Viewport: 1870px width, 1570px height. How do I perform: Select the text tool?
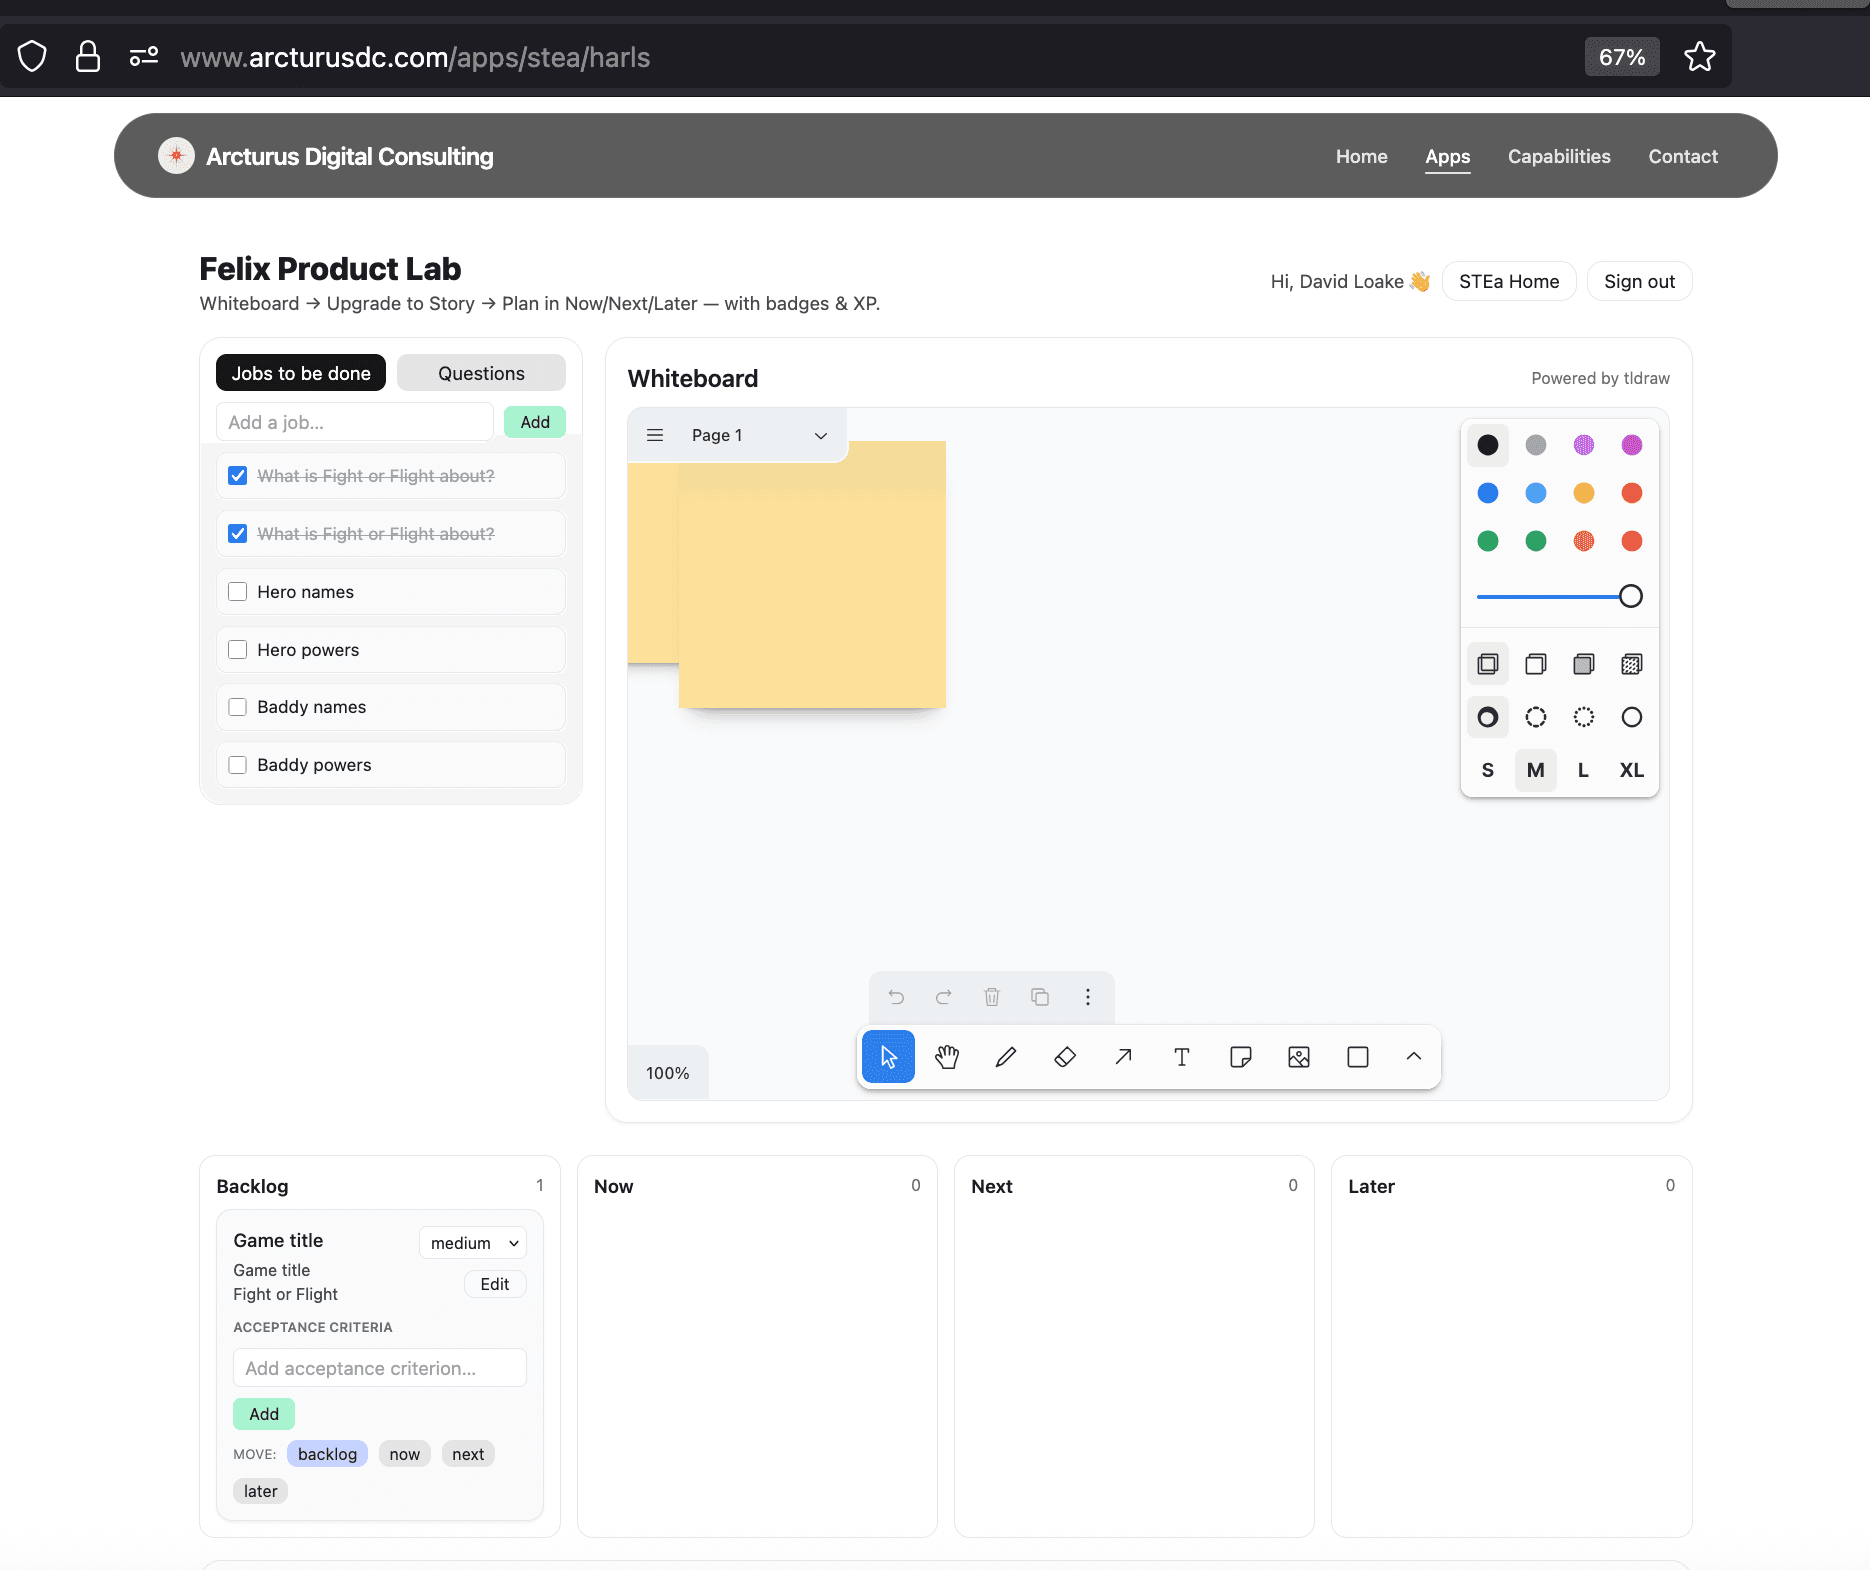point(1181,1057)
